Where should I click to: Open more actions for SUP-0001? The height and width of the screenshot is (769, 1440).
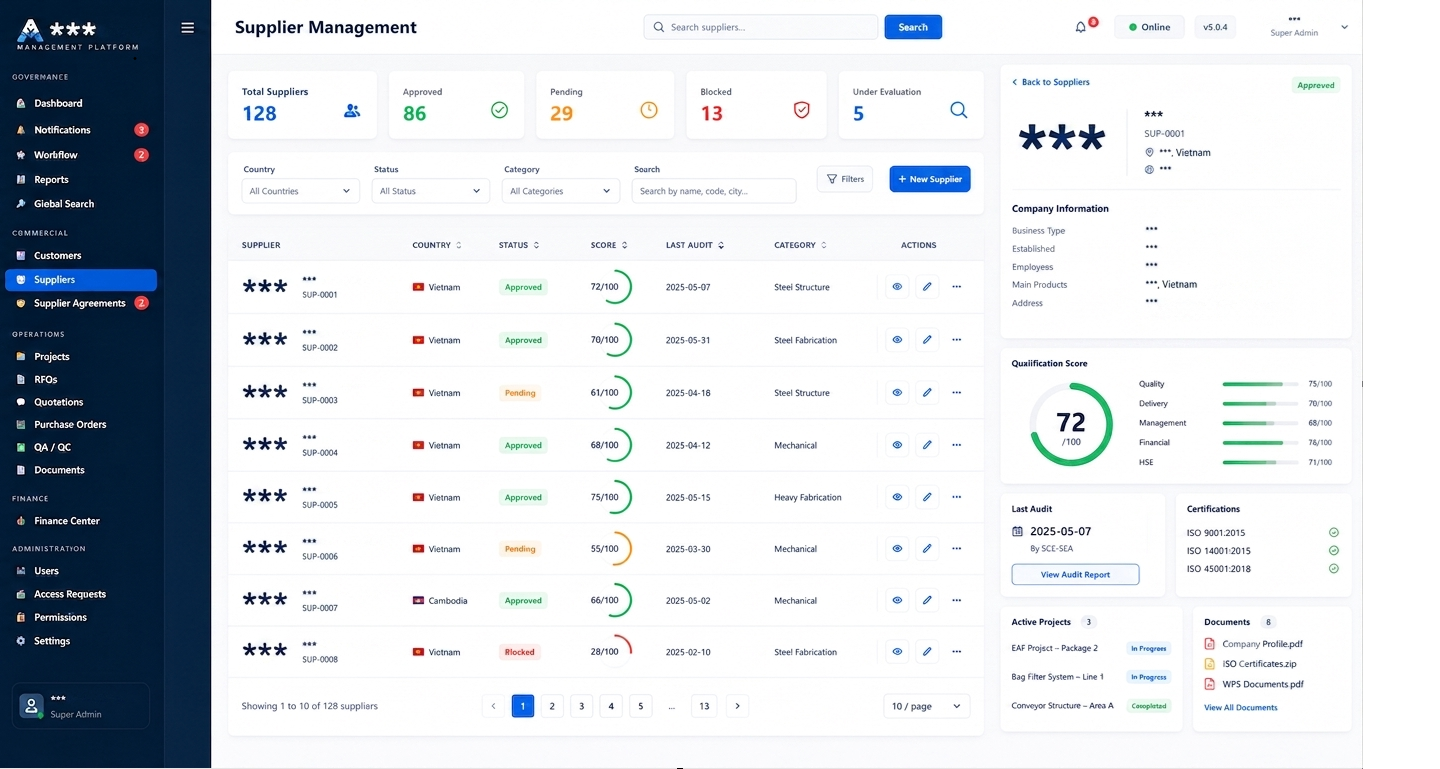tap(957, 287)
